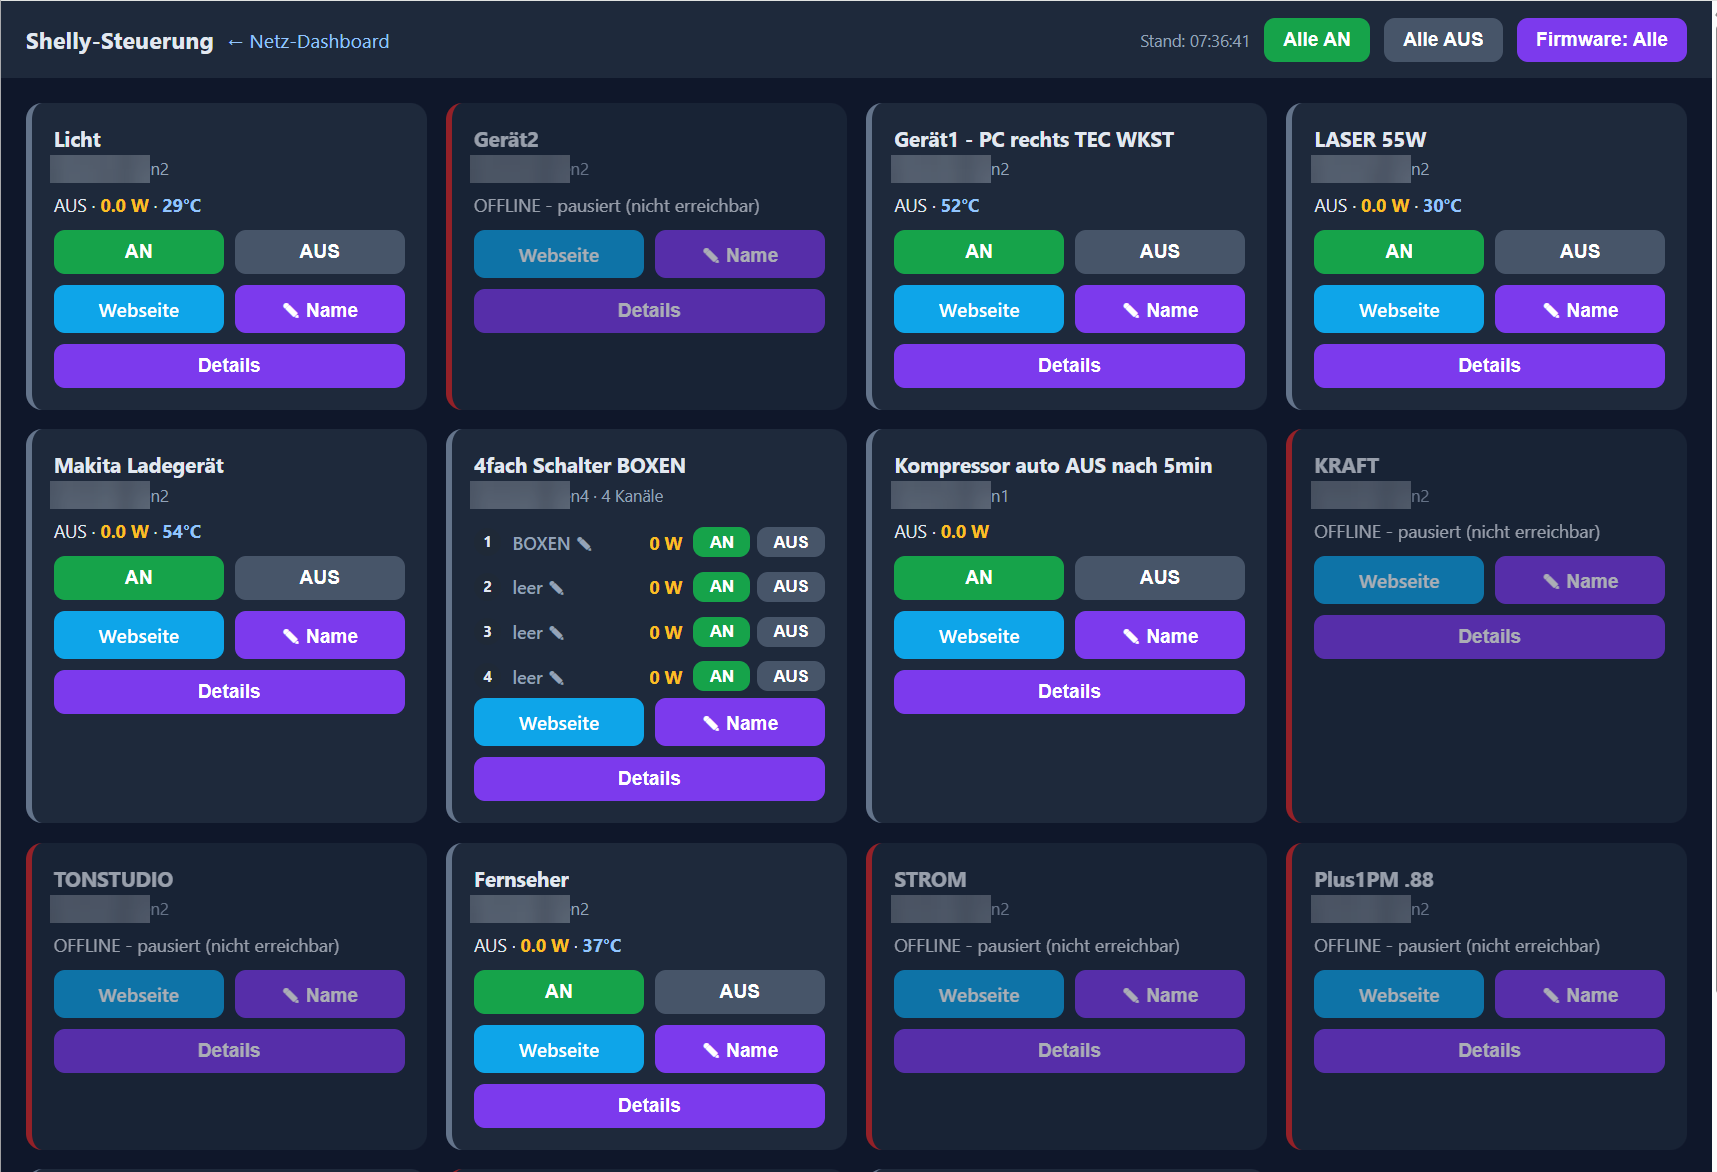Open Details for Licht
1717x1172 pixels.
coord(229,366)
